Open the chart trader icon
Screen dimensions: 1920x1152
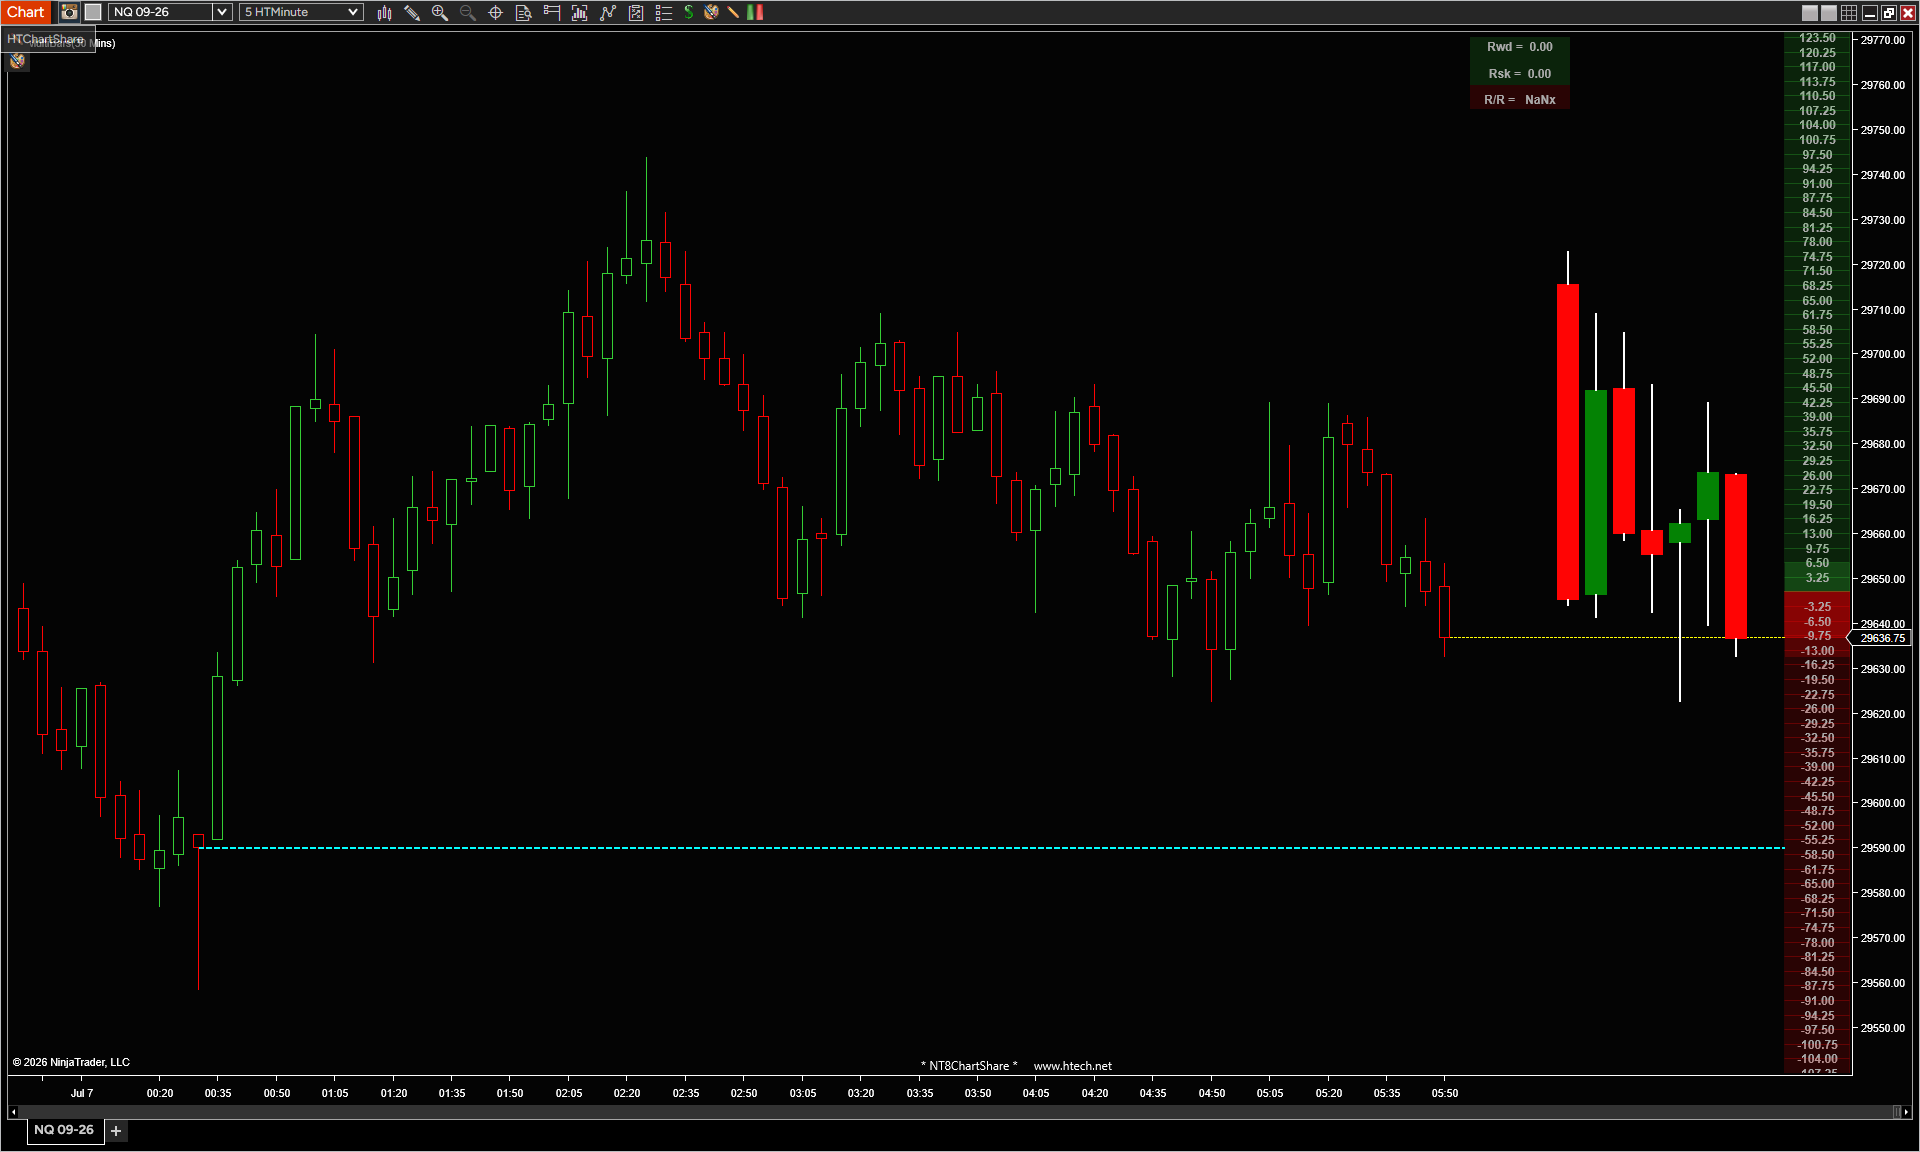pyautogui.click(x=552, y=12)
